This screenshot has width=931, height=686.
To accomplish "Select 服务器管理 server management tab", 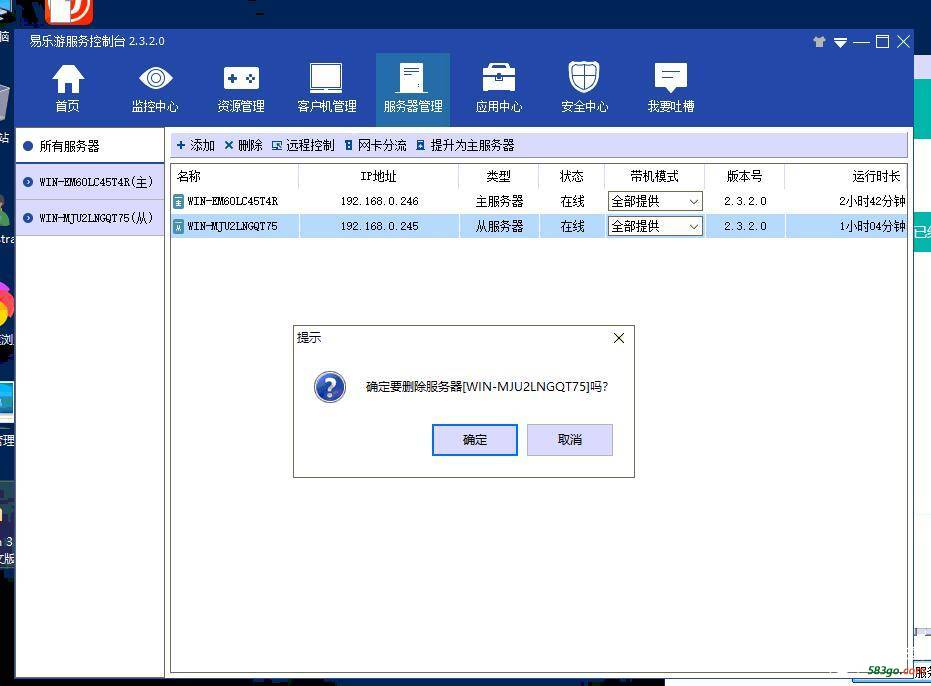I will pos(412,88).
